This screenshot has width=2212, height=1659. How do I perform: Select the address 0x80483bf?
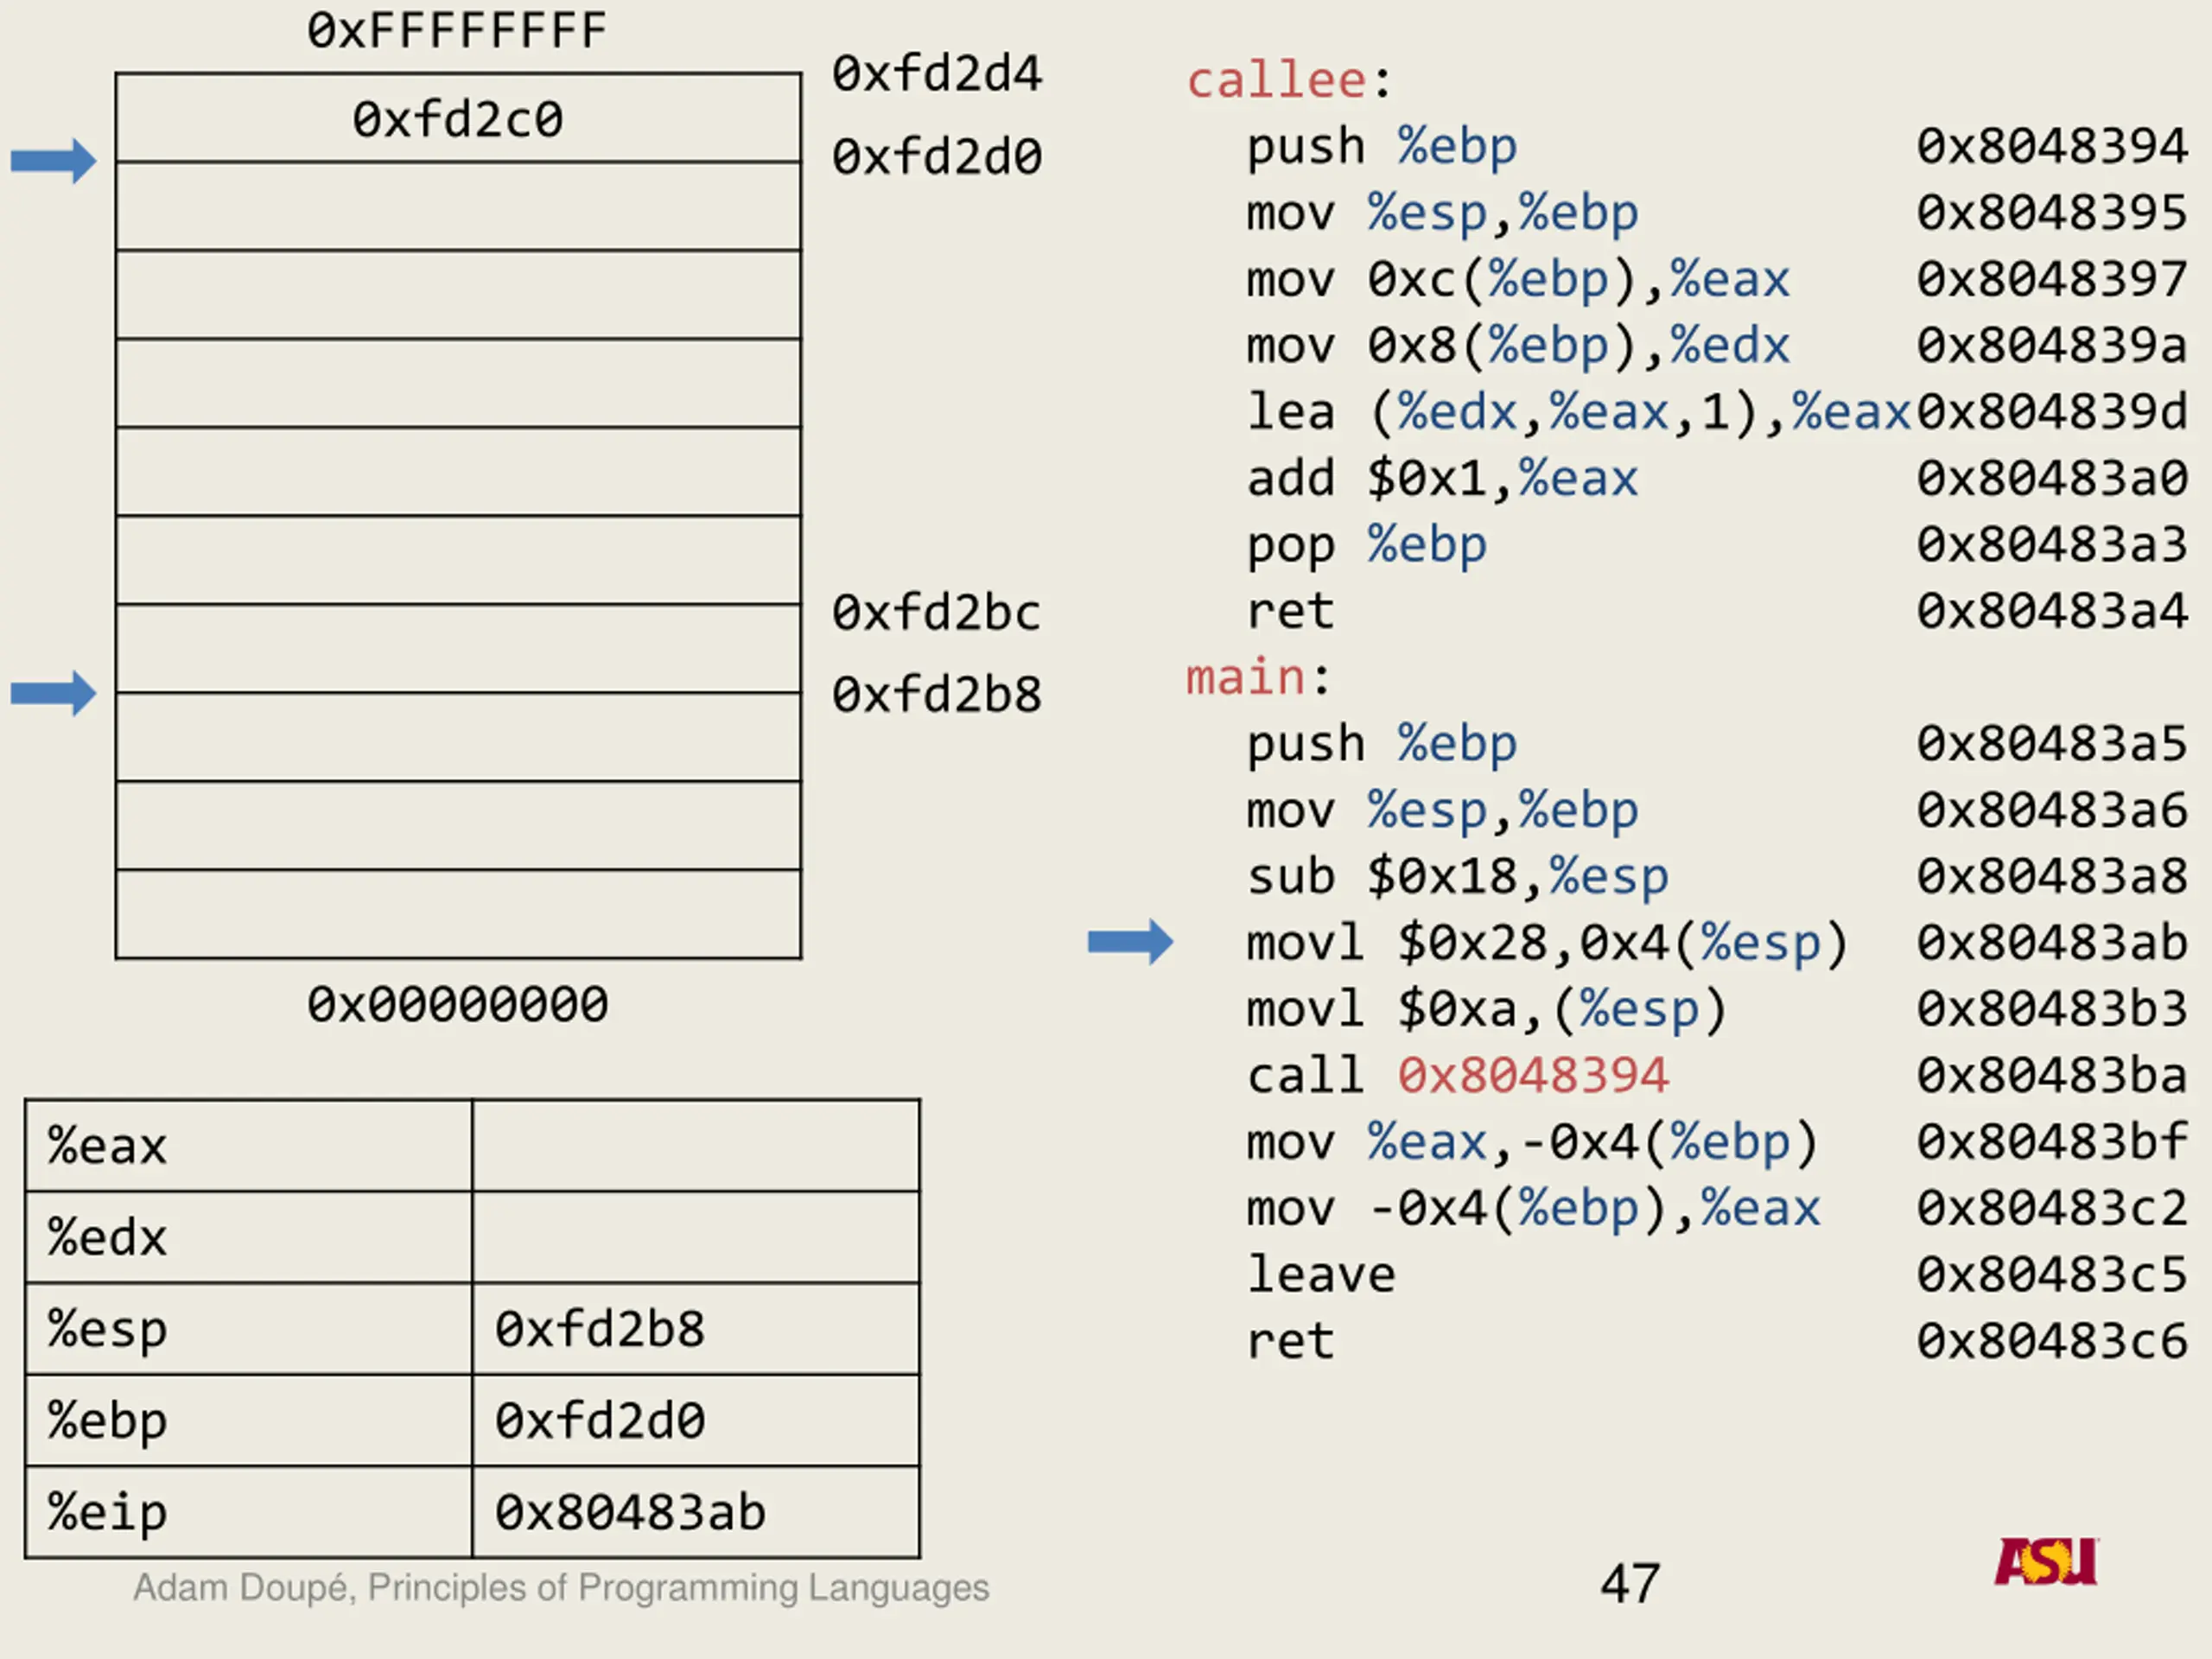2051,1142
